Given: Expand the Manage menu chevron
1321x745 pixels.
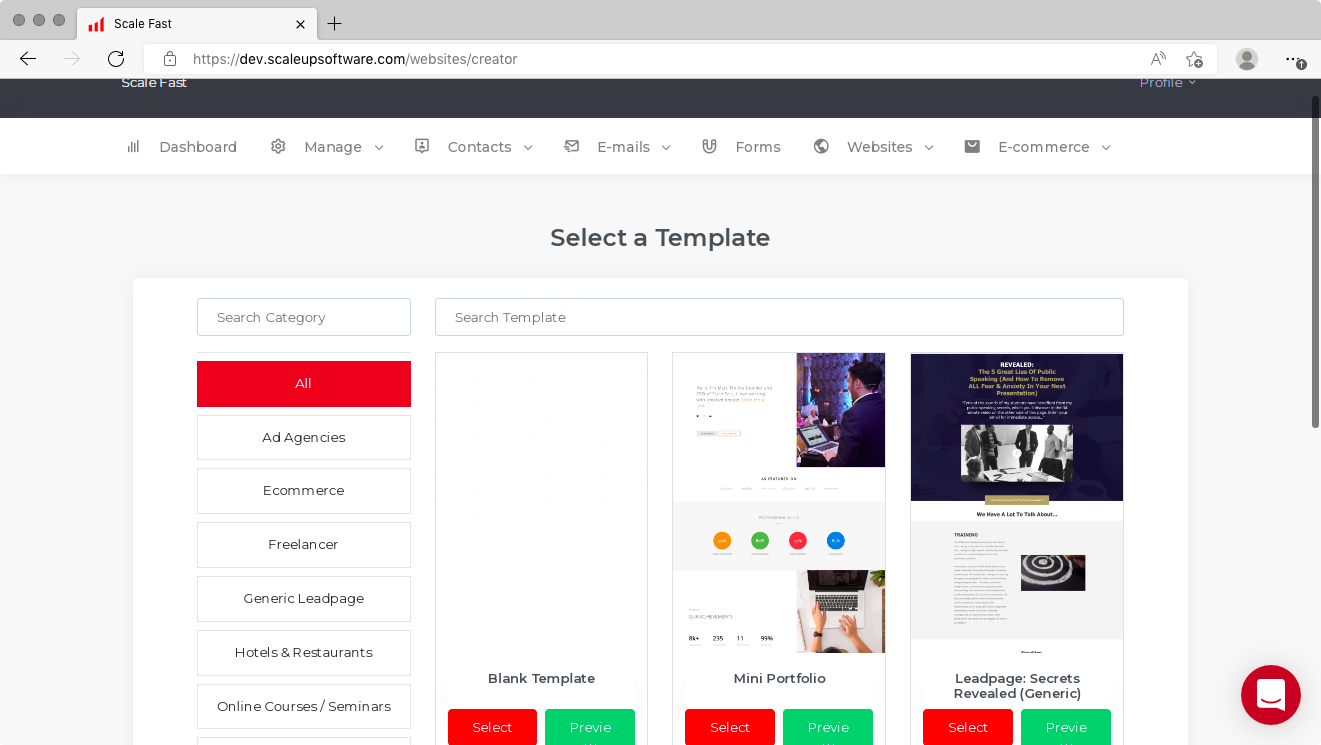Looking at the screenshot, I should pyautogui.click(x=379, y=147).
